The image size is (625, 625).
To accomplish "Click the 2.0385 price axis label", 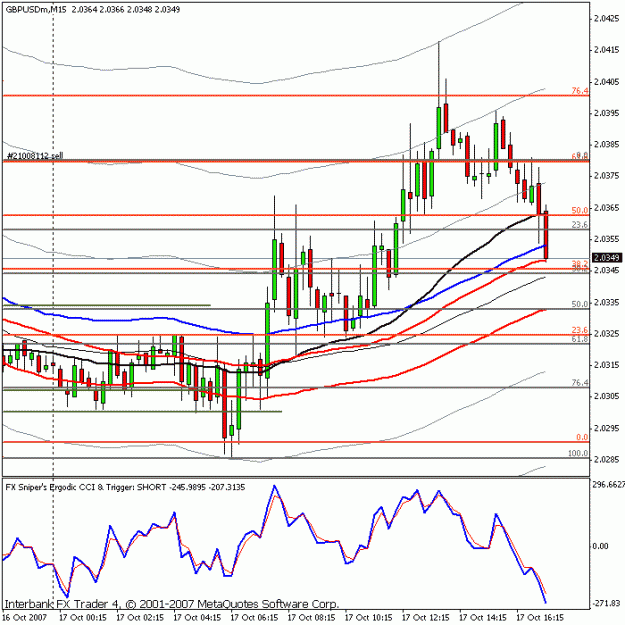I will click(607, 144).
